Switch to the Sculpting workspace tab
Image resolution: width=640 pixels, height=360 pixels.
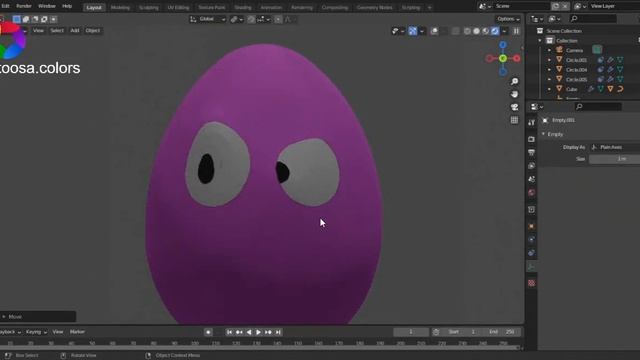tap(149, 7)
